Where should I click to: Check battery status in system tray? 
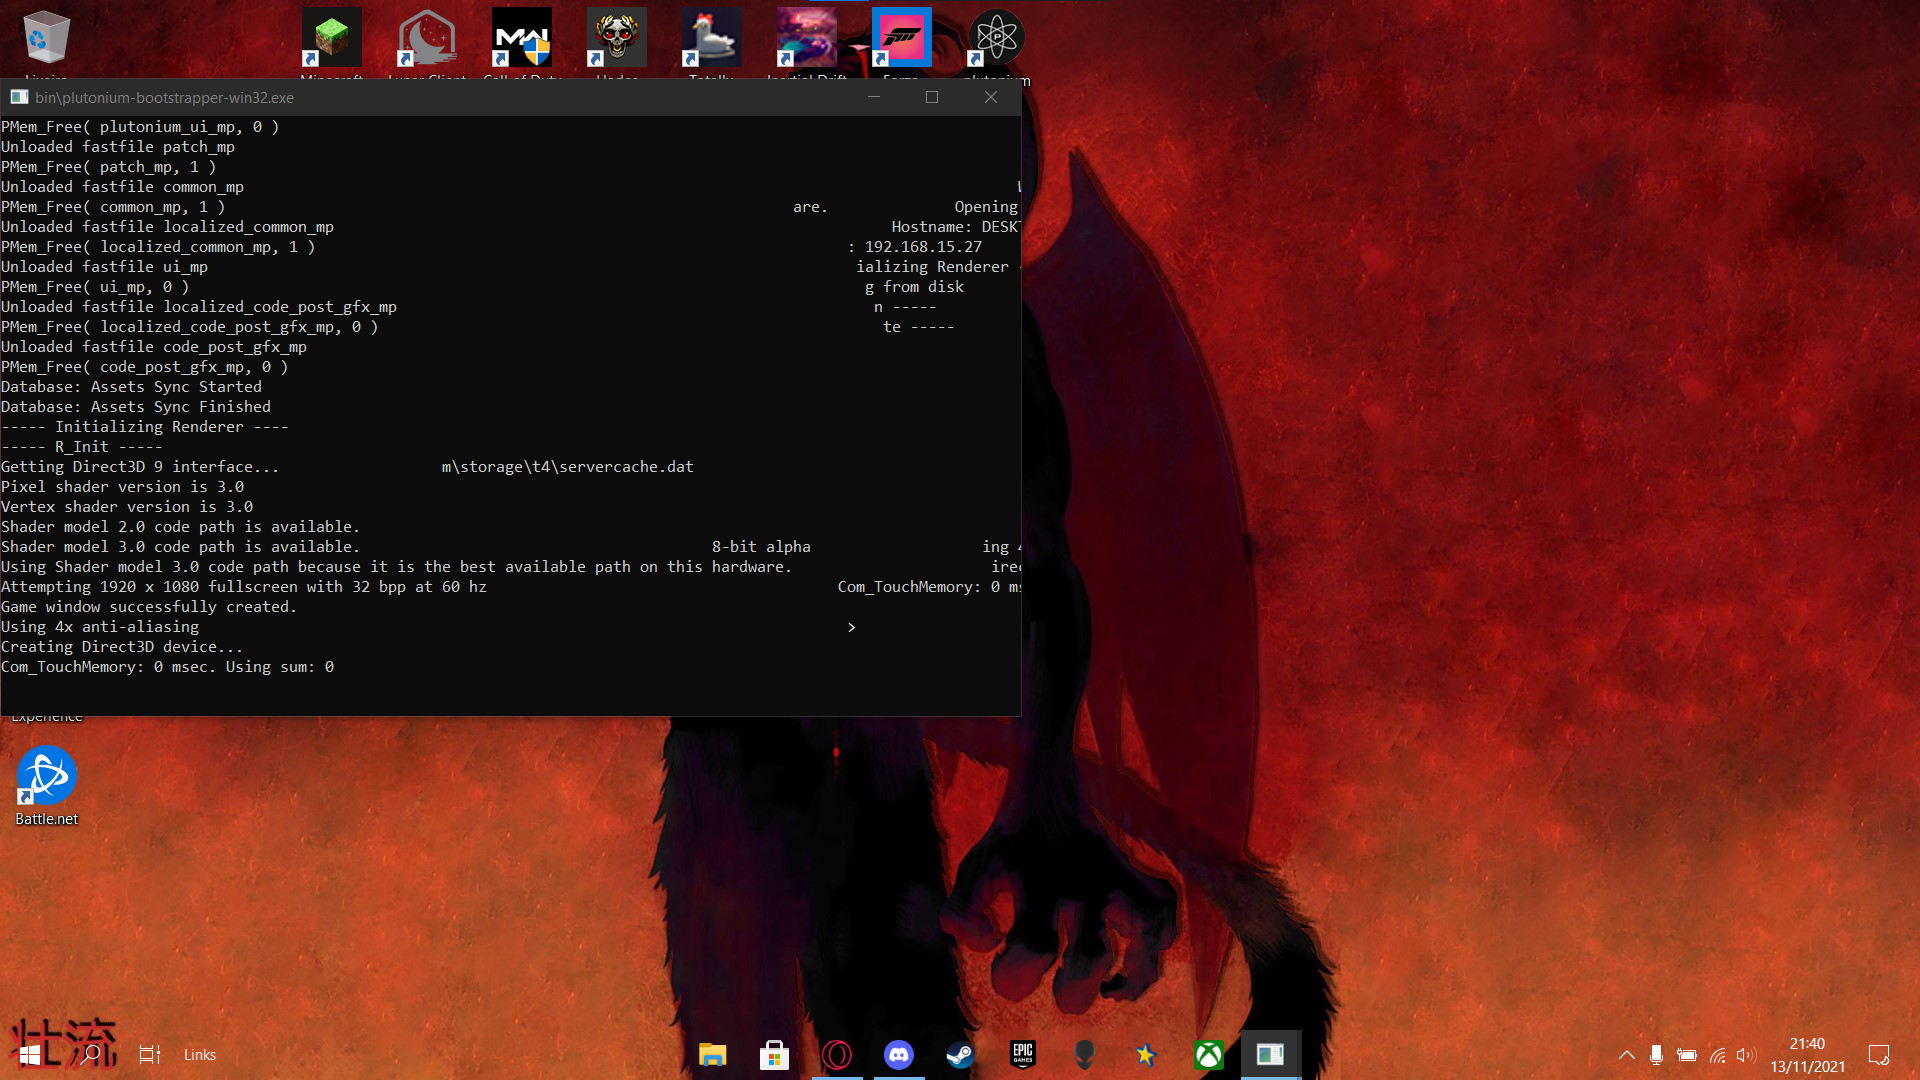pyautogui.click(x=1687, y=1054)
